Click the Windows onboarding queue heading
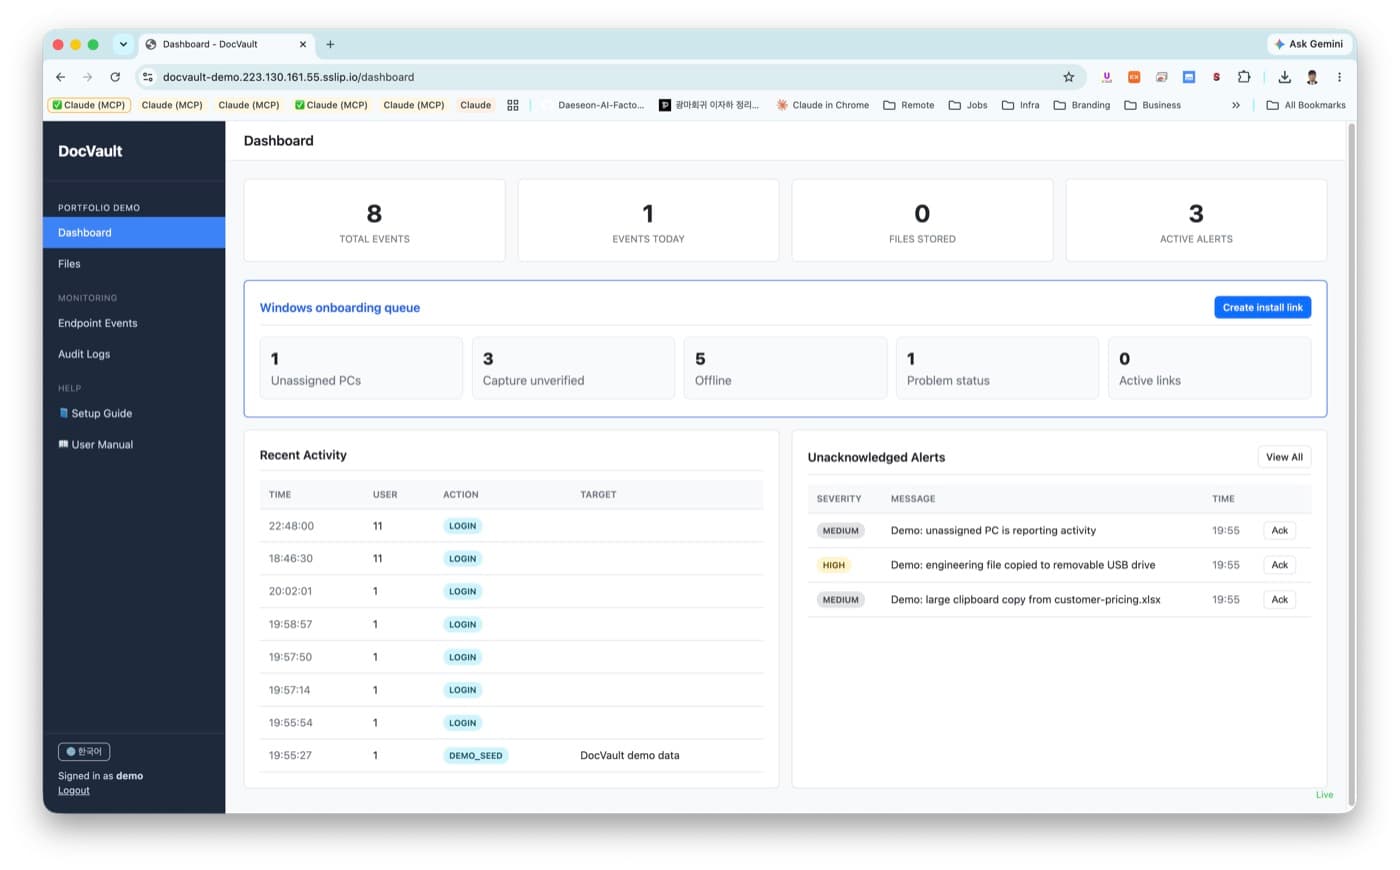 (340, 308)
